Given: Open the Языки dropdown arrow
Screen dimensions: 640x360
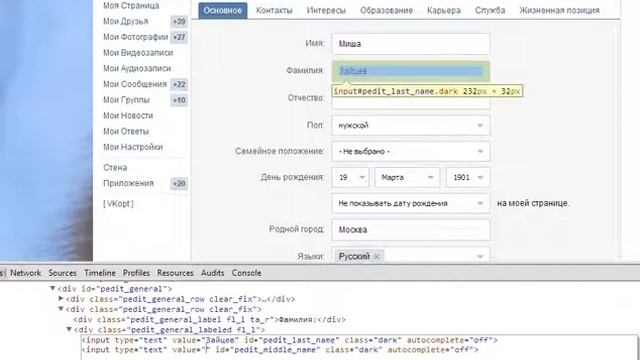Looking at the screenshot, I should click(x=480, y=256).
